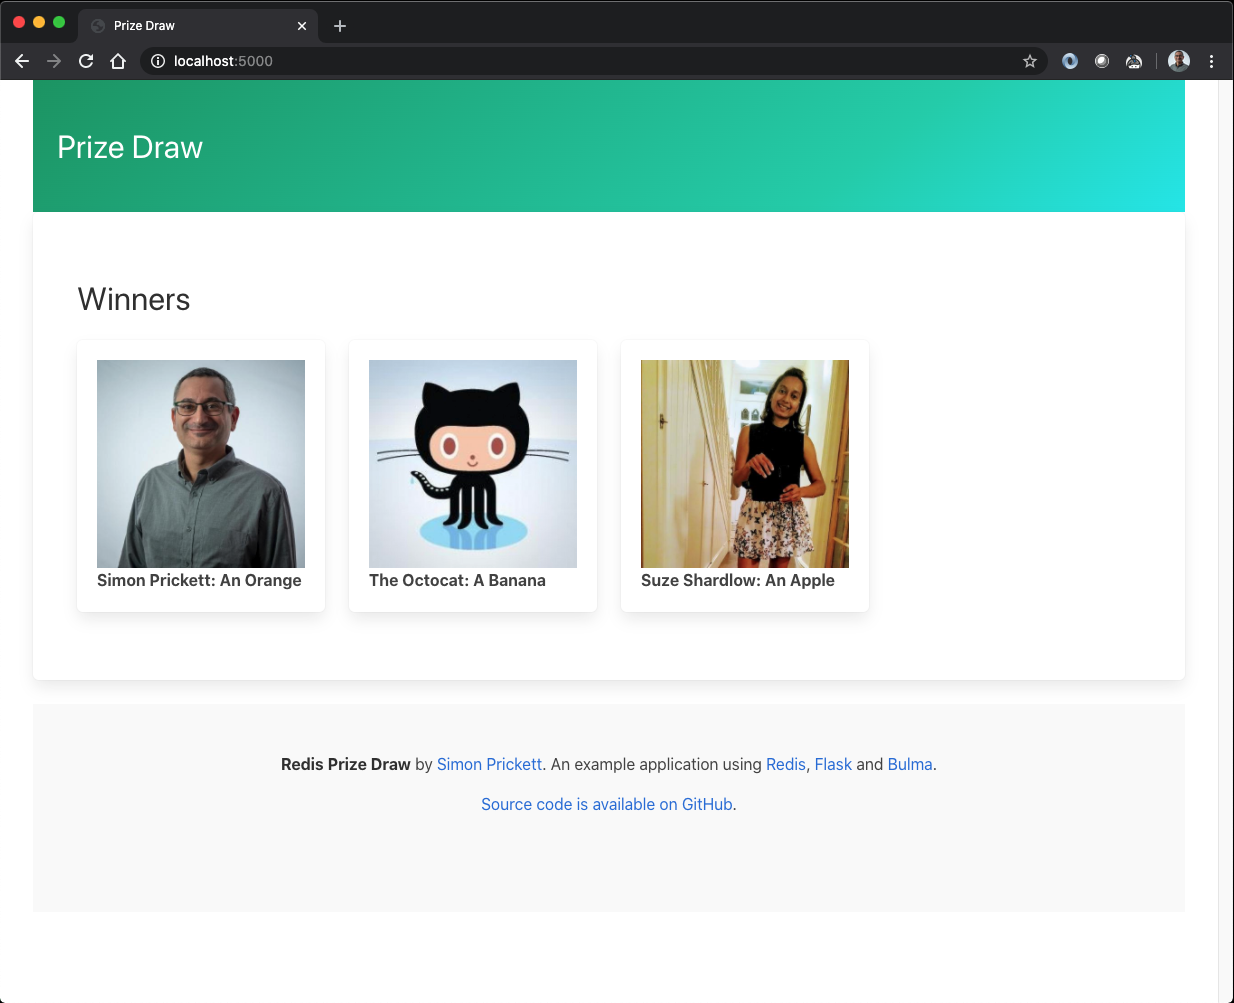Image resolution: width=1234 pixels, height=1003 pixels.
Task: Open a new browser tab
Action: click(340, 26)
